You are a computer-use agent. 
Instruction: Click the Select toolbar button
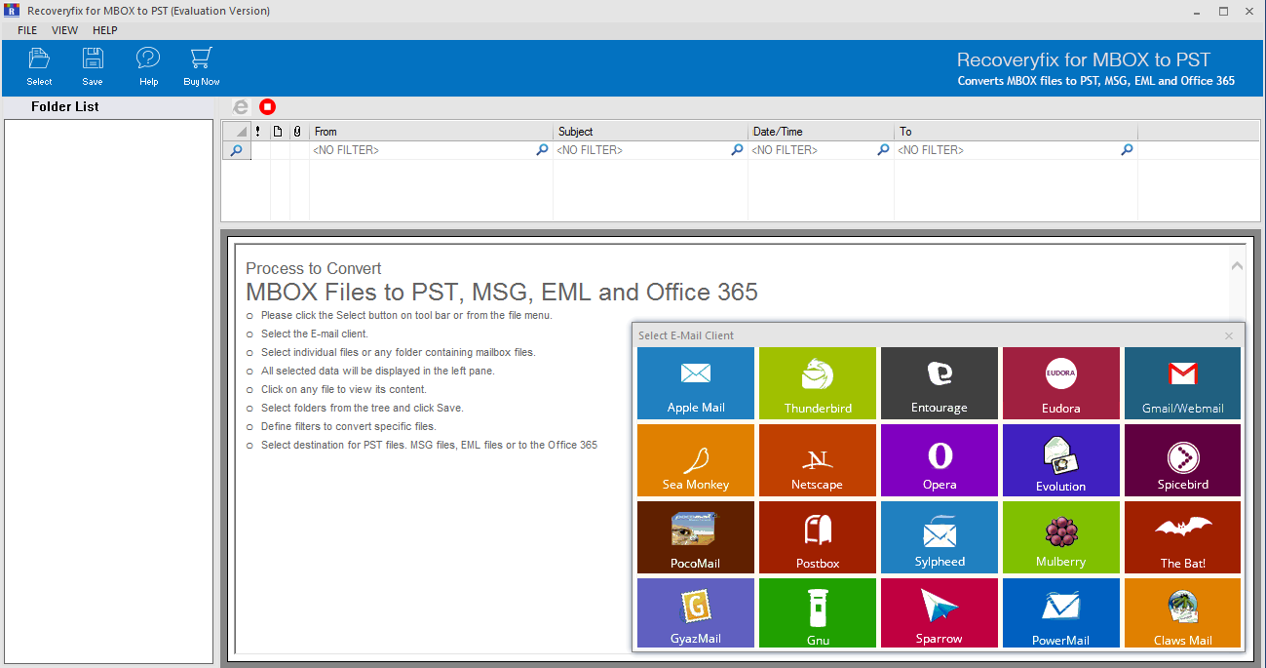point(39,67)
